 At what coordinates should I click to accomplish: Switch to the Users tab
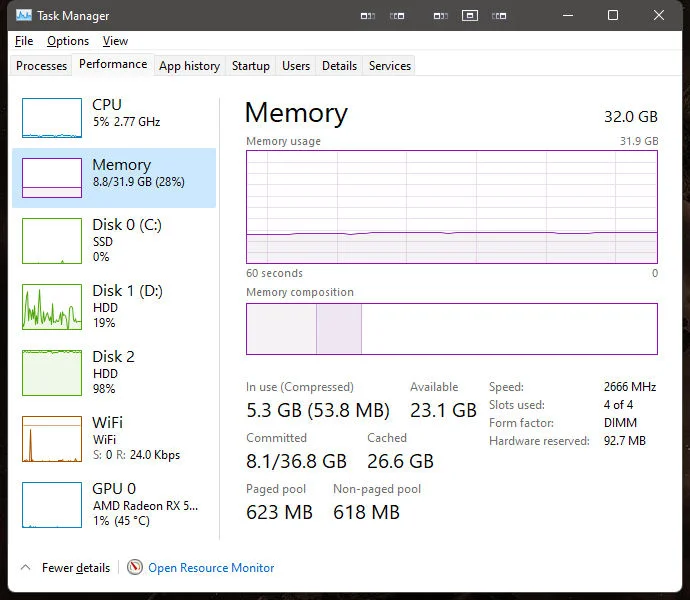[296, 66]
